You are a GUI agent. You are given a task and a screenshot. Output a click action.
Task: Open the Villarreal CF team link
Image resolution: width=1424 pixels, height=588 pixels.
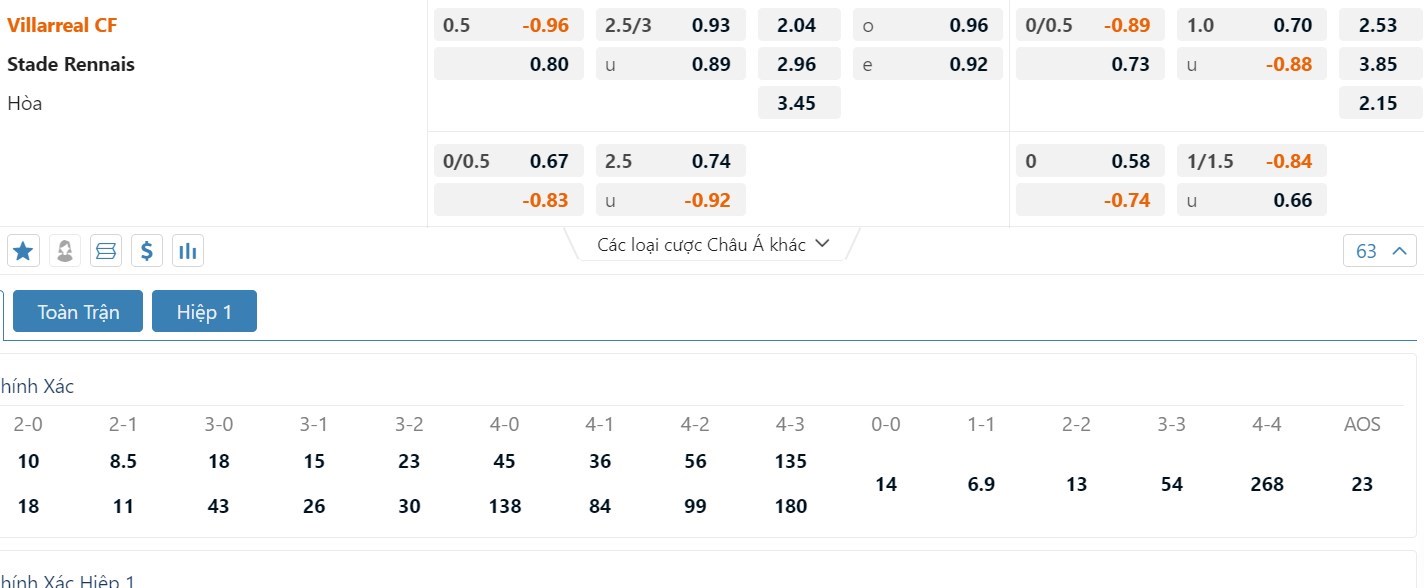pyautogui.click(x=62, y=25)
